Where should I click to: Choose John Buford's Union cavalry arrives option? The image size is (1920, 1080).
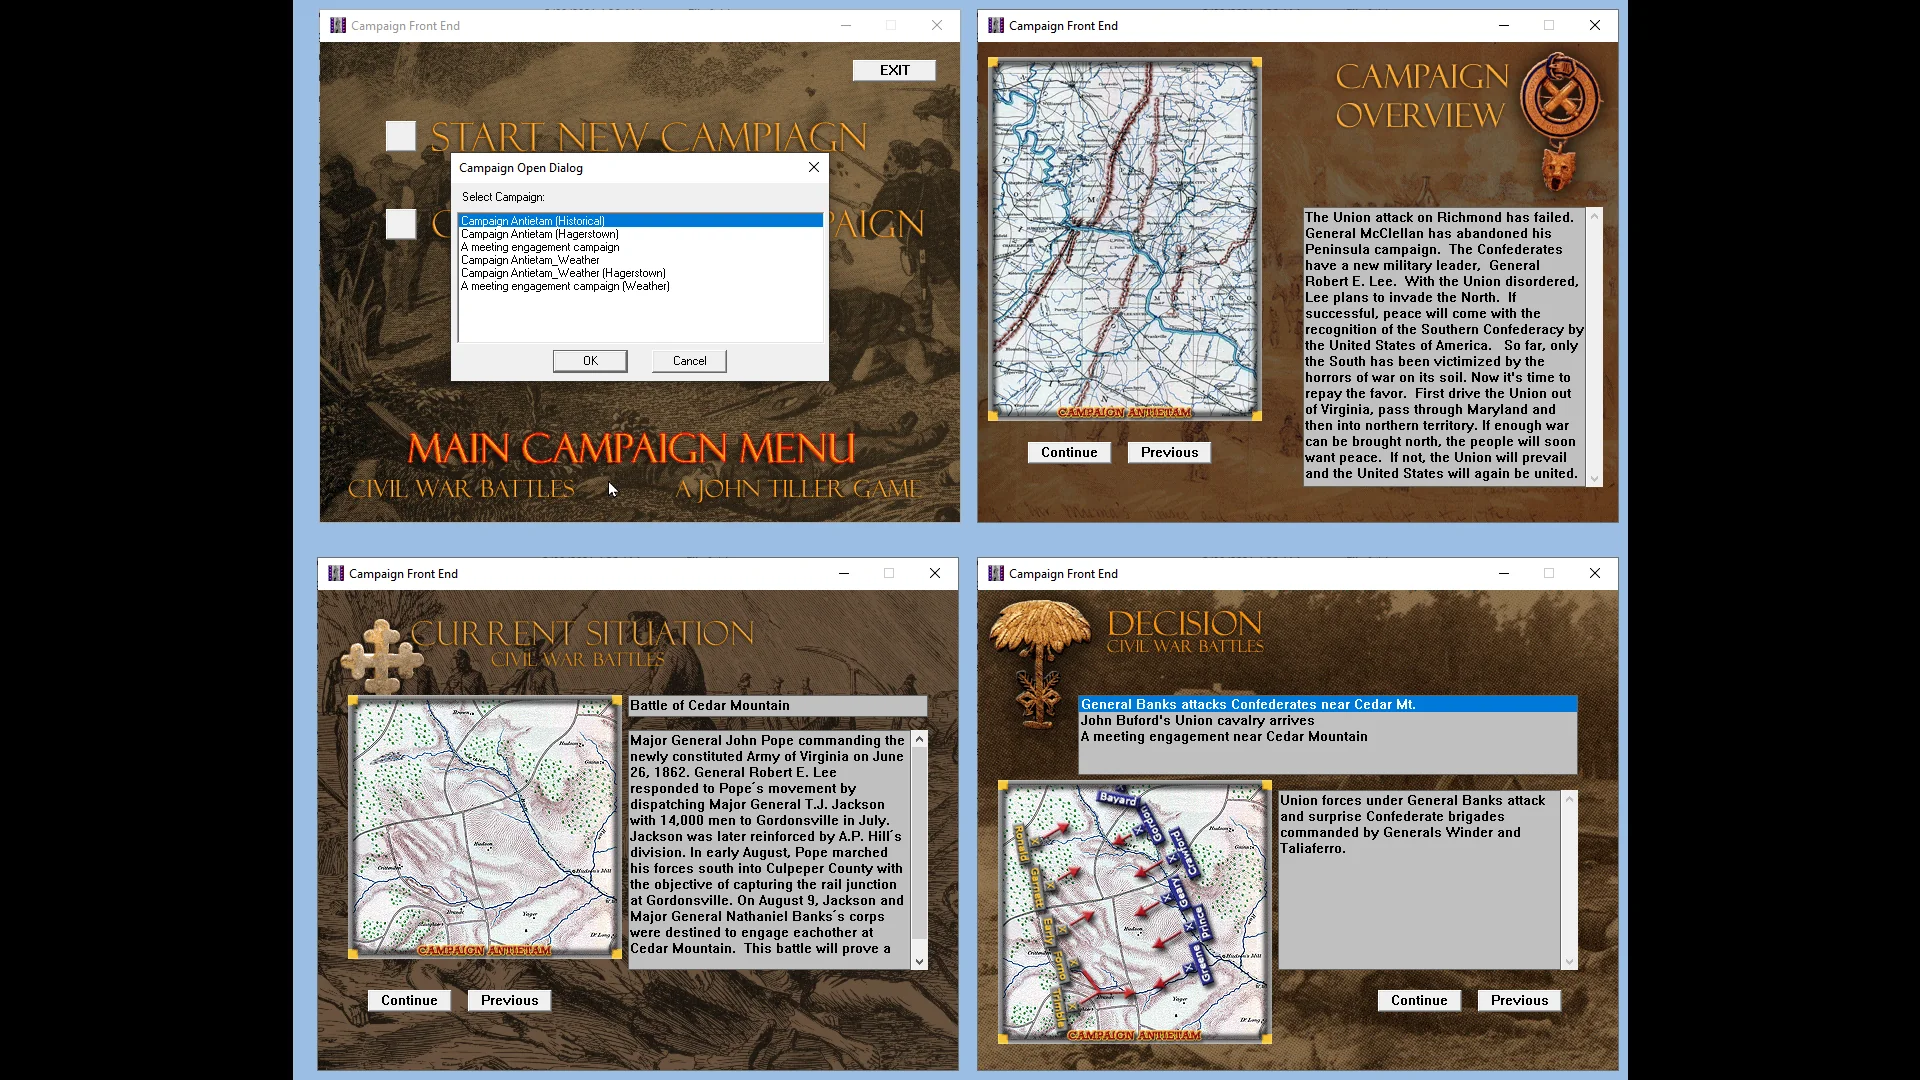coord(1197,720)
